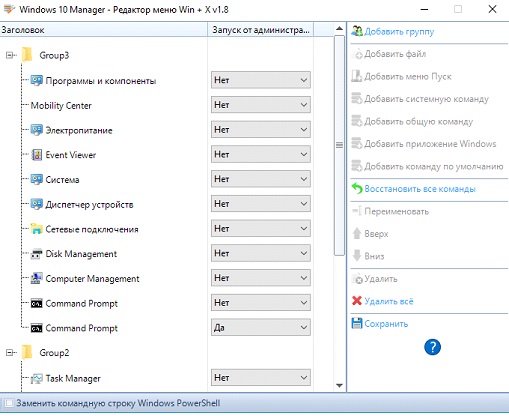Screen dimensions: 509x416
Task: Select Computer Management tree item
Action: coord(92,279)
